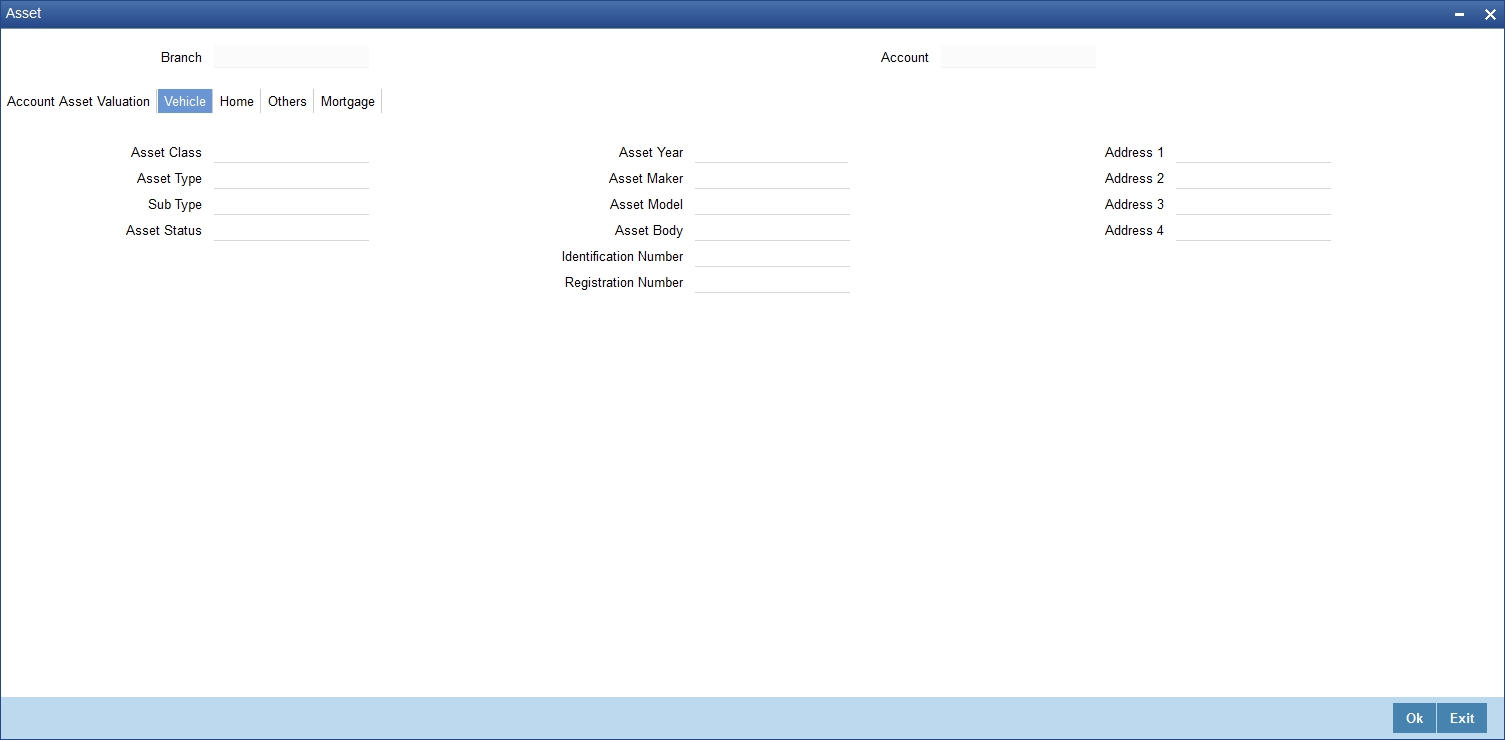Click the Exit button

coord(1462,718)
